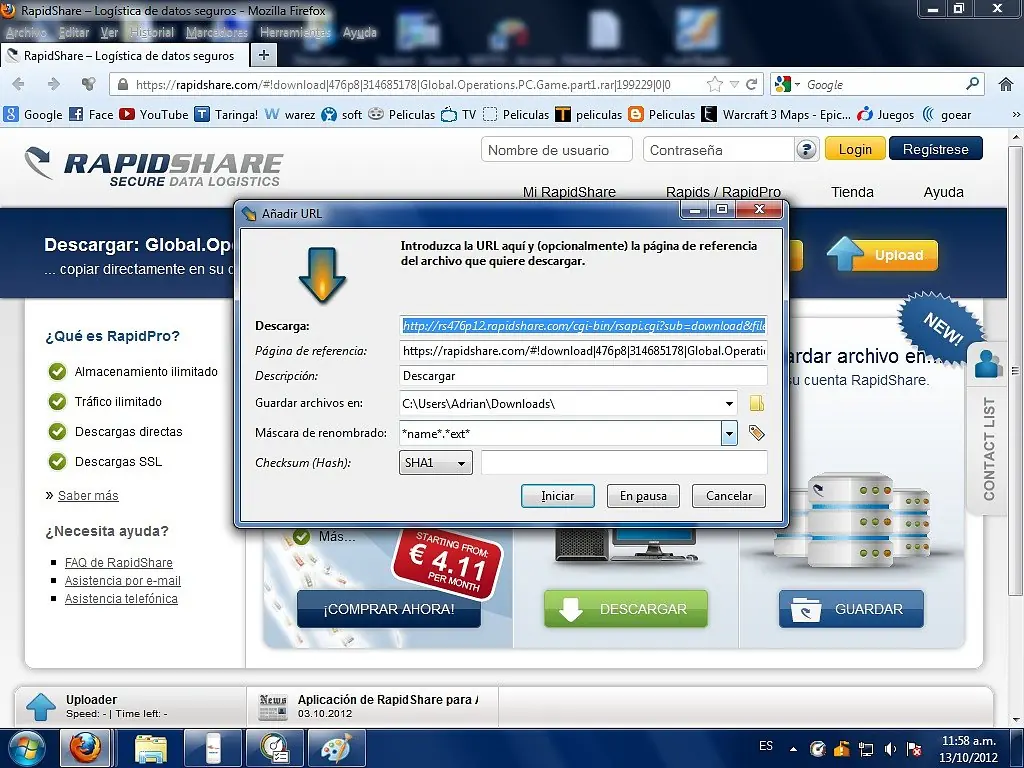Image resolution: width=1024 pixels, height=768 pixels.
Task: Open the Firefox home page icon
Action: [1006, 84]
